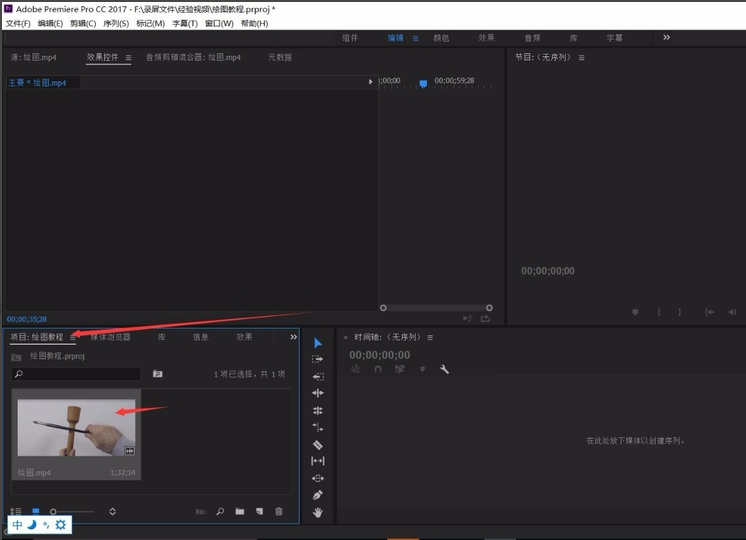Viewport: 746px width, 540px height.
Task: Select the Track Select Forward tool
Action: (x=318, y=359)
